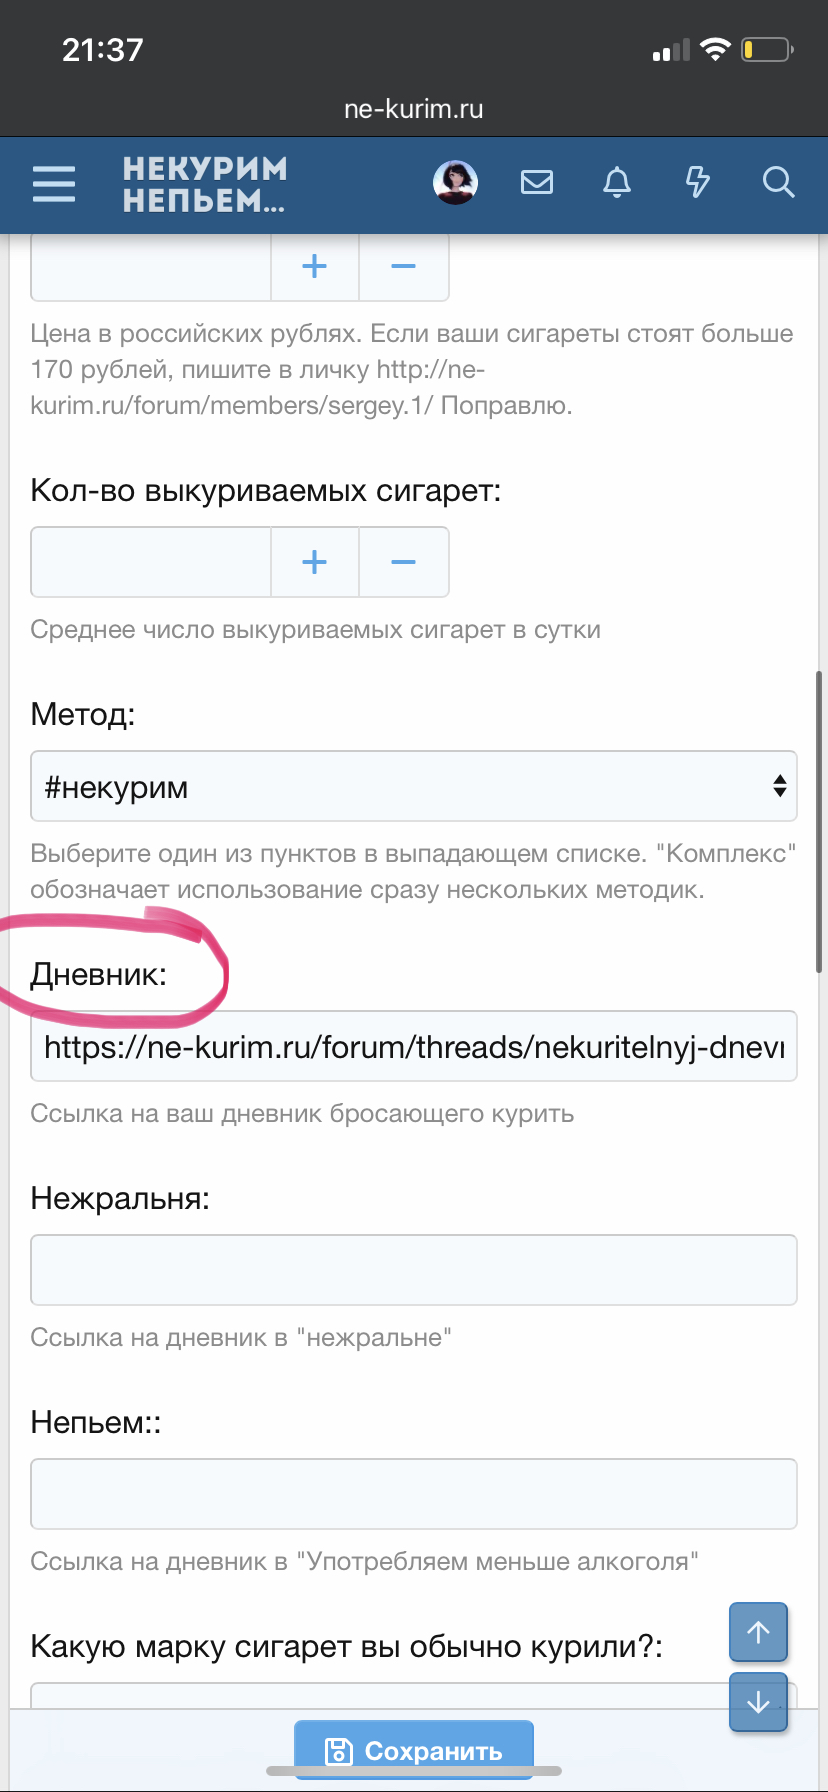Screen dimensions: 828x1792
Task: Open НЕКУРИМ НЕПЬЕМ site logo home
Action: click(205, 184)
